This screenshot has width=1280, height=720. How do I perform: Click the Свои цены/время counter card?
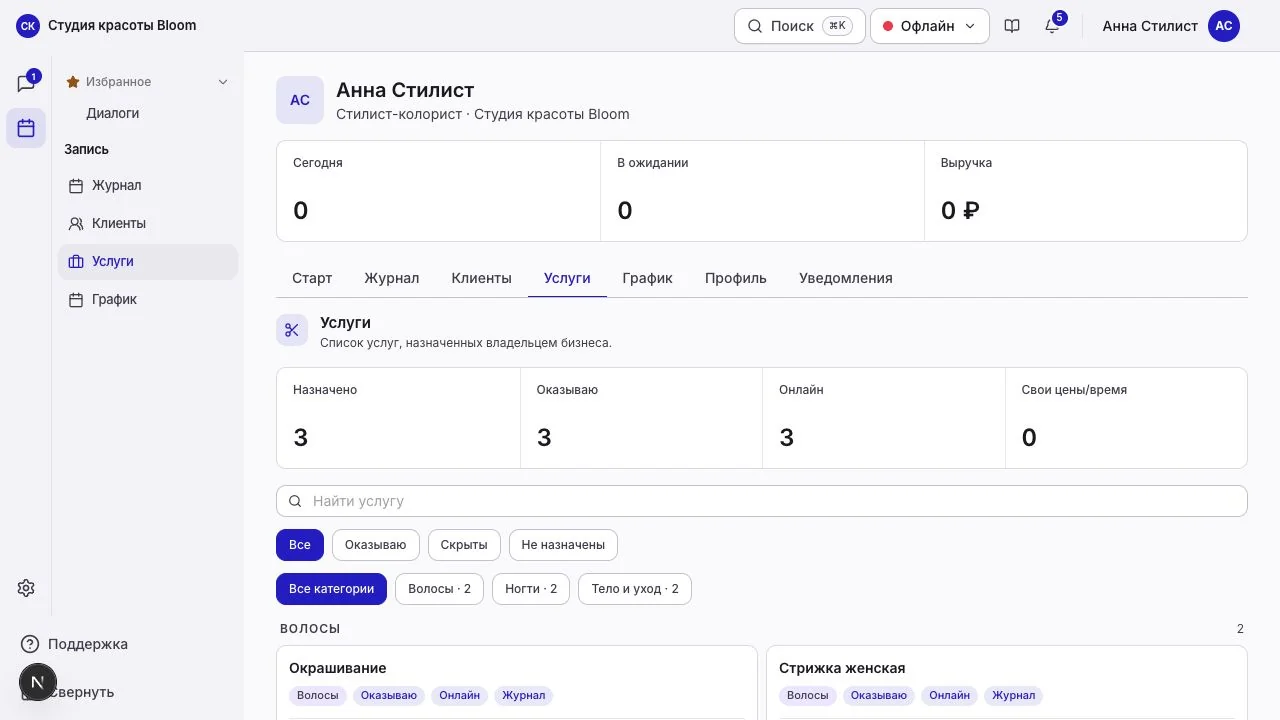(1126, 418)
